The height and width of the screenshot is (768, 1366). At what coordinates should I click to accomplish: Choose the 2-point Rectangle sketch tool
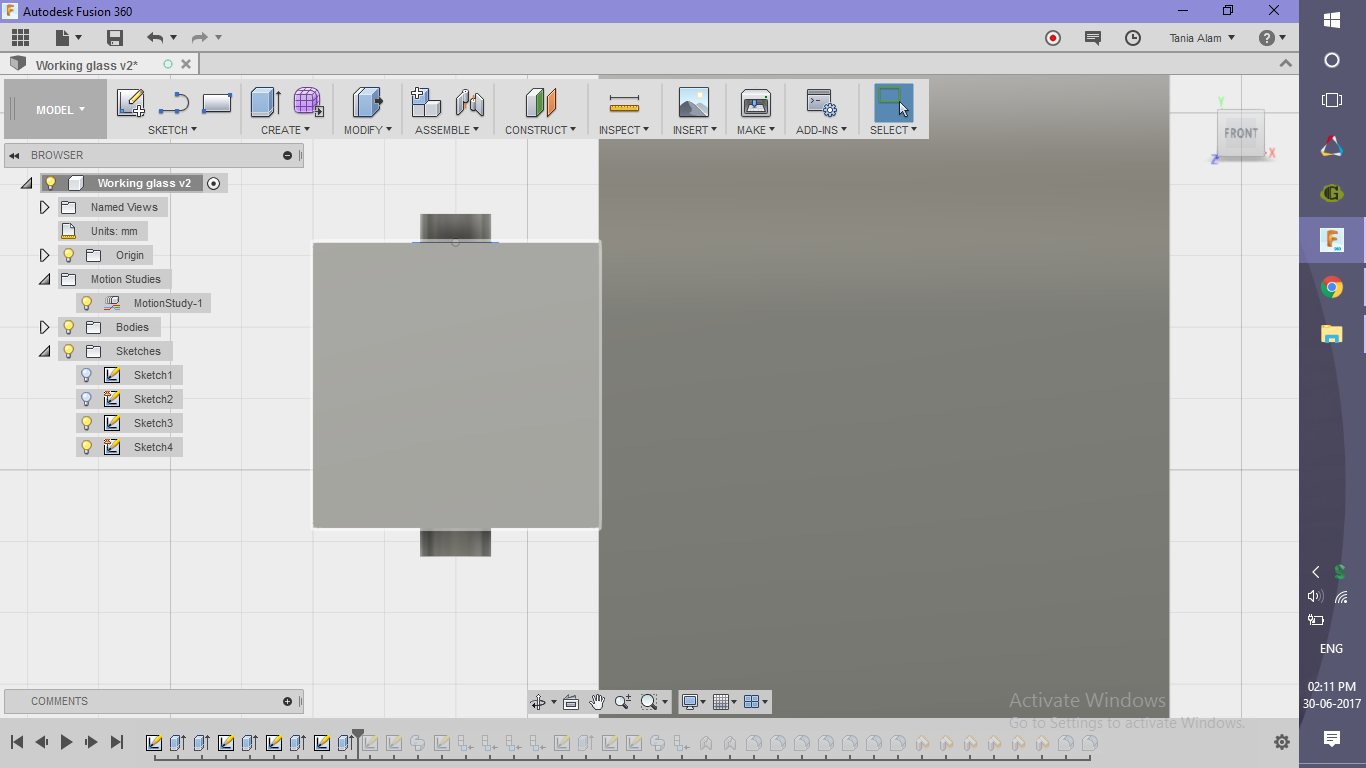coord(217,103)
